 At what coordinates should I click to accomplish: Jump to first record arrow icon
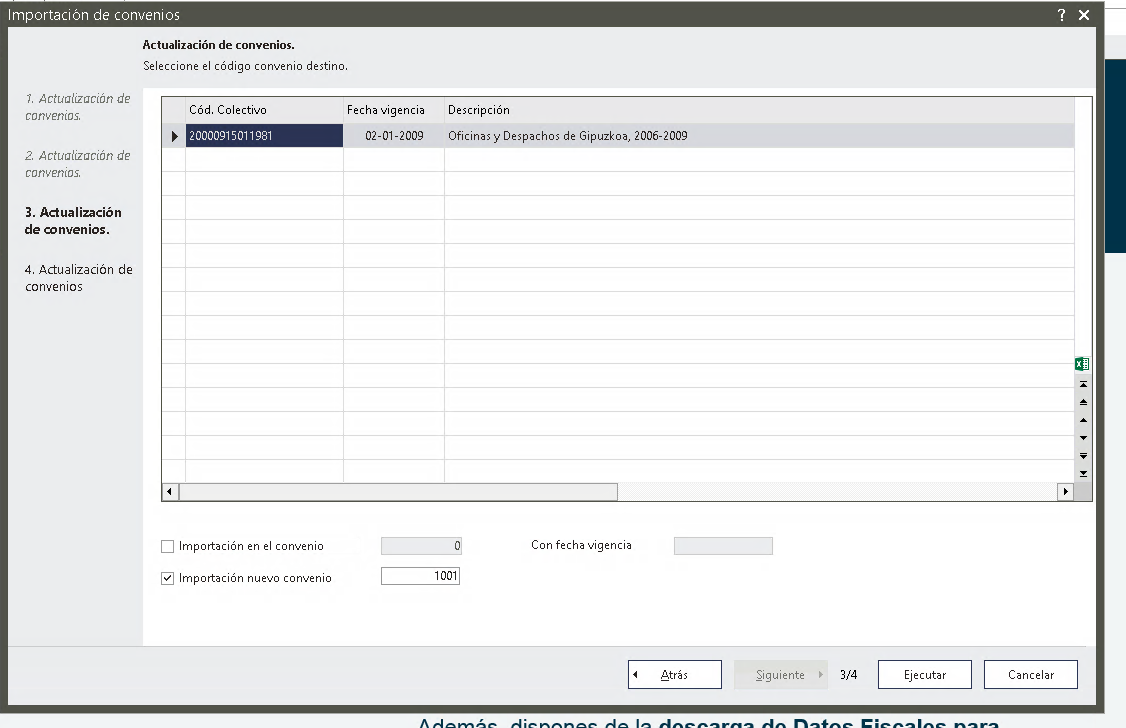1083,384
